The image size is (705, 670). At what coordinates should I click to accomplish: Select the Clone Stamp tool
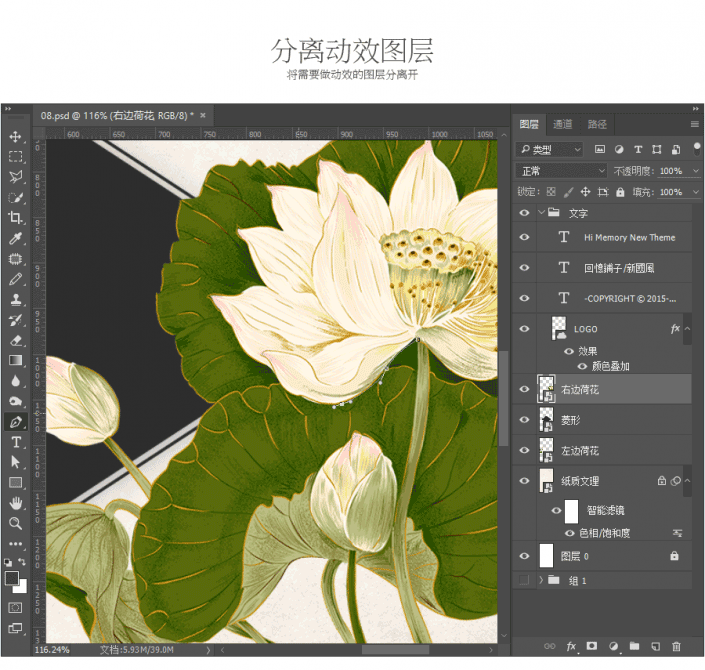click(x=15, y=299)
